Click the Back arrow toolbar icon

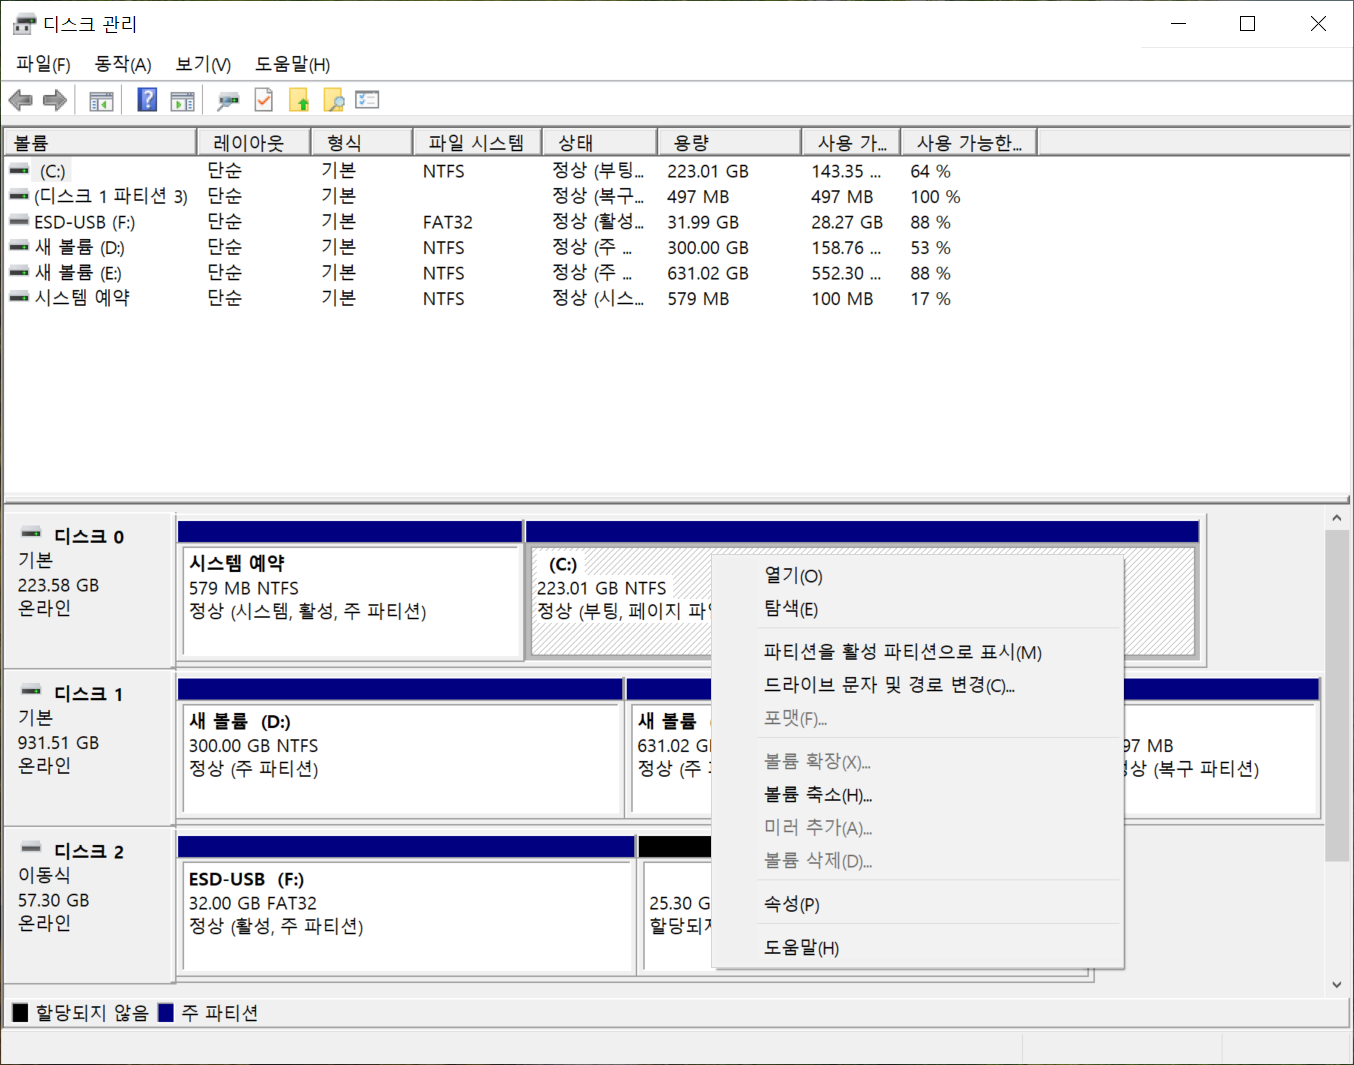pyautogui.click(x=20, y=100)
